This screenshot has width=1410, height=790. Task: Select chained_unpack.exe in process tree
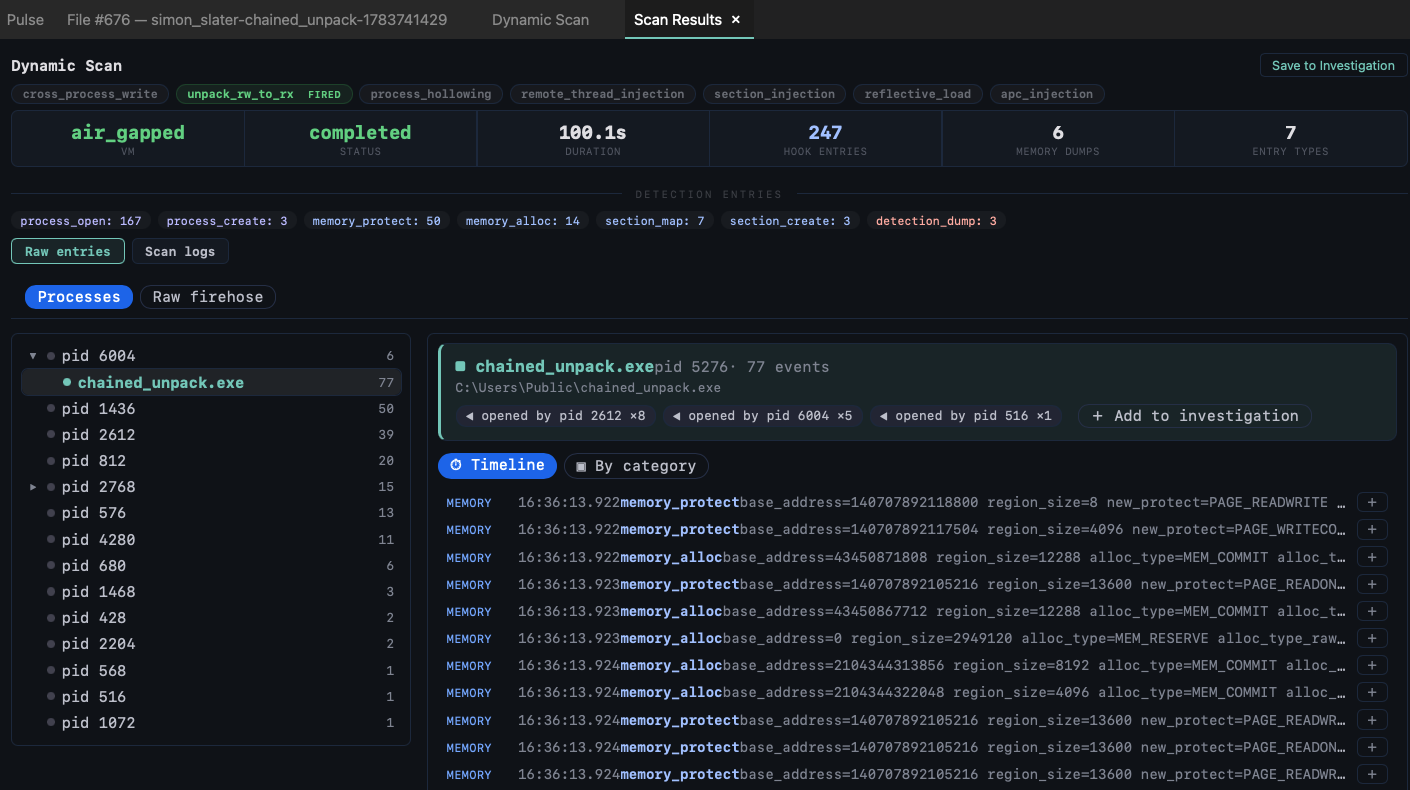[x=211, y=382]
